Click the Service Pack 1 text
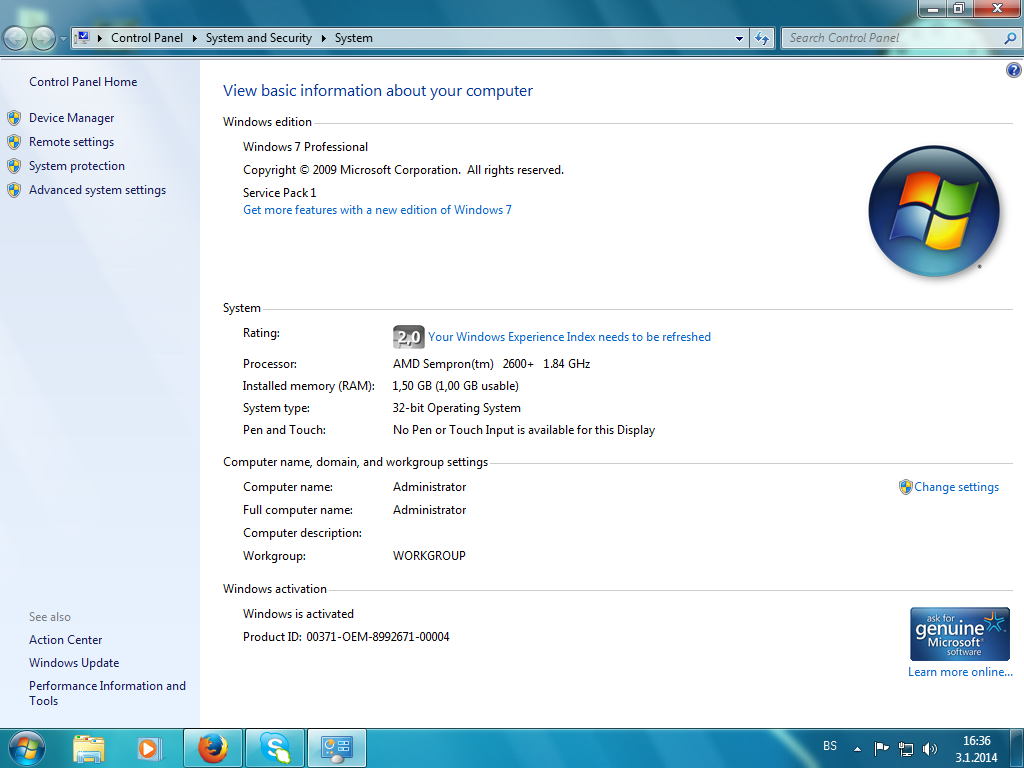1024x768 pixels. (x=280, y=193)
